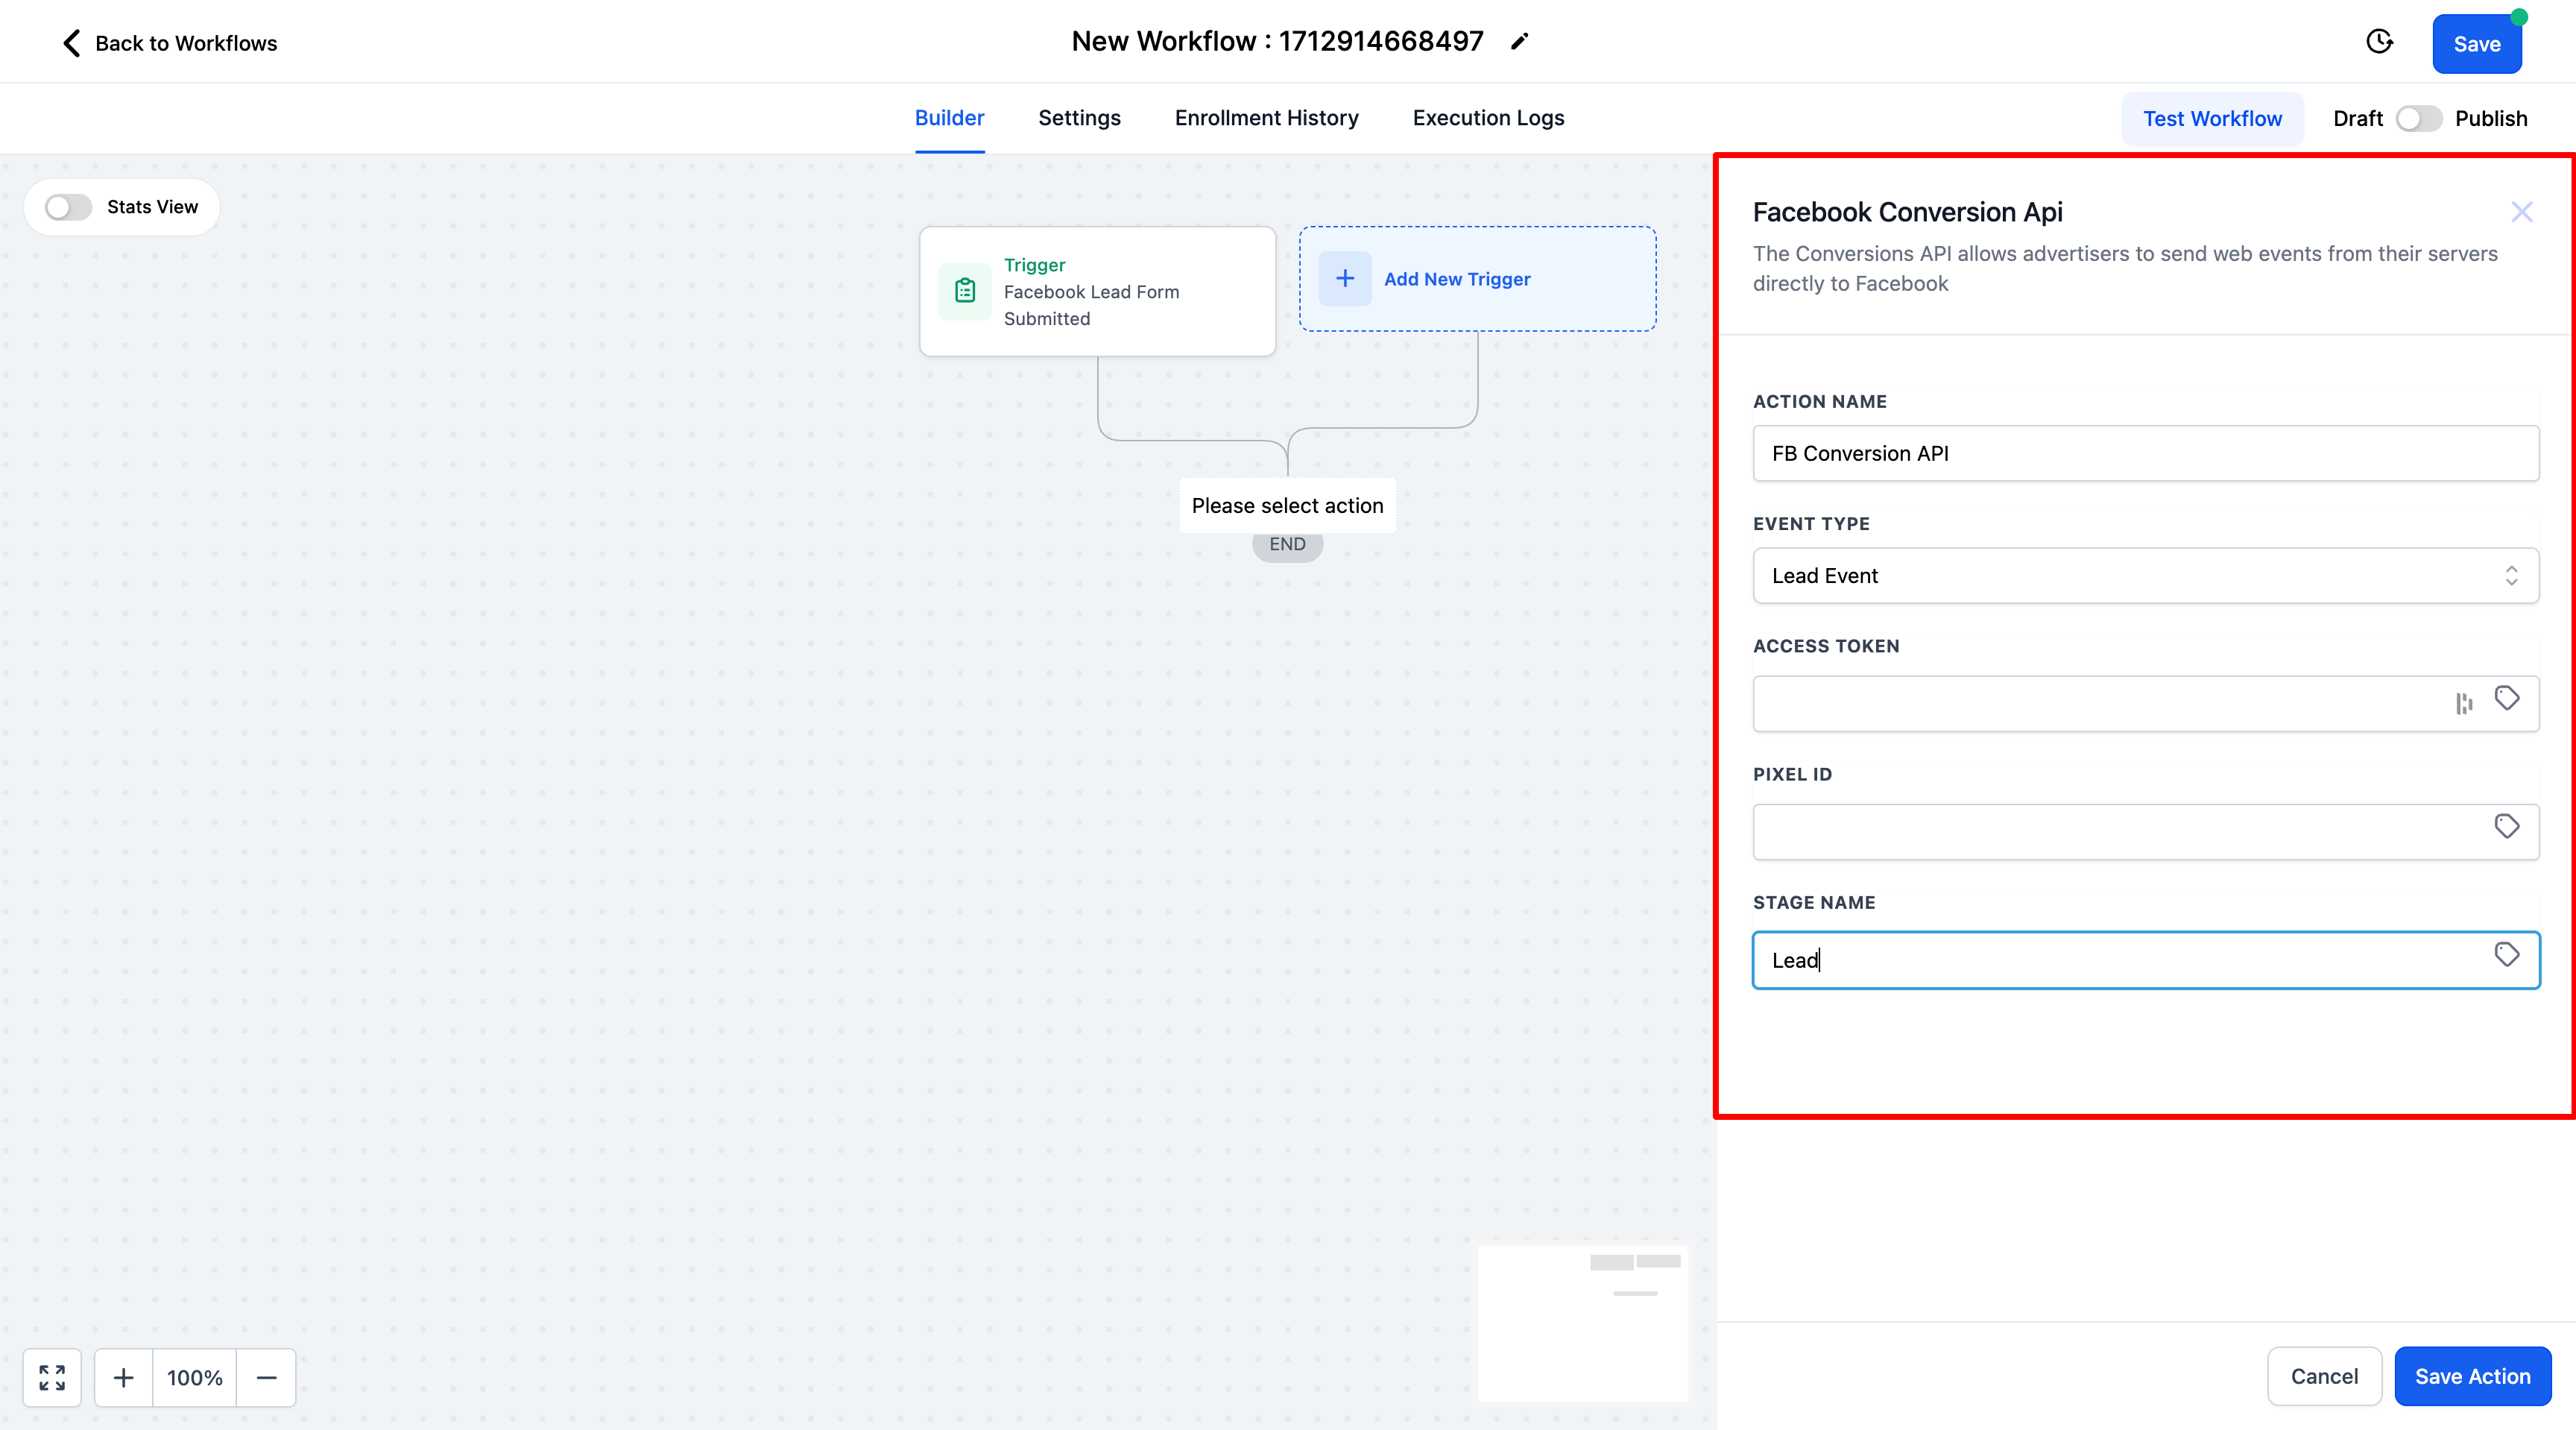2576x1430 pixels.
Task: Click the pencil icon to rename workflow
Action: 1519,42
